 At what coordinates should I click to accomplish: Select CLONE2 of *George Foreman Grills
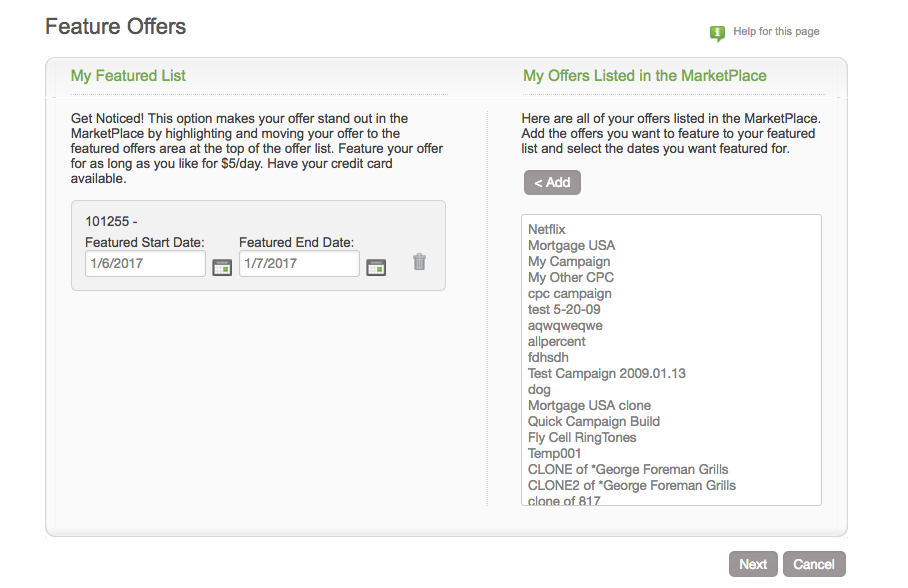[x=671, y=485]
